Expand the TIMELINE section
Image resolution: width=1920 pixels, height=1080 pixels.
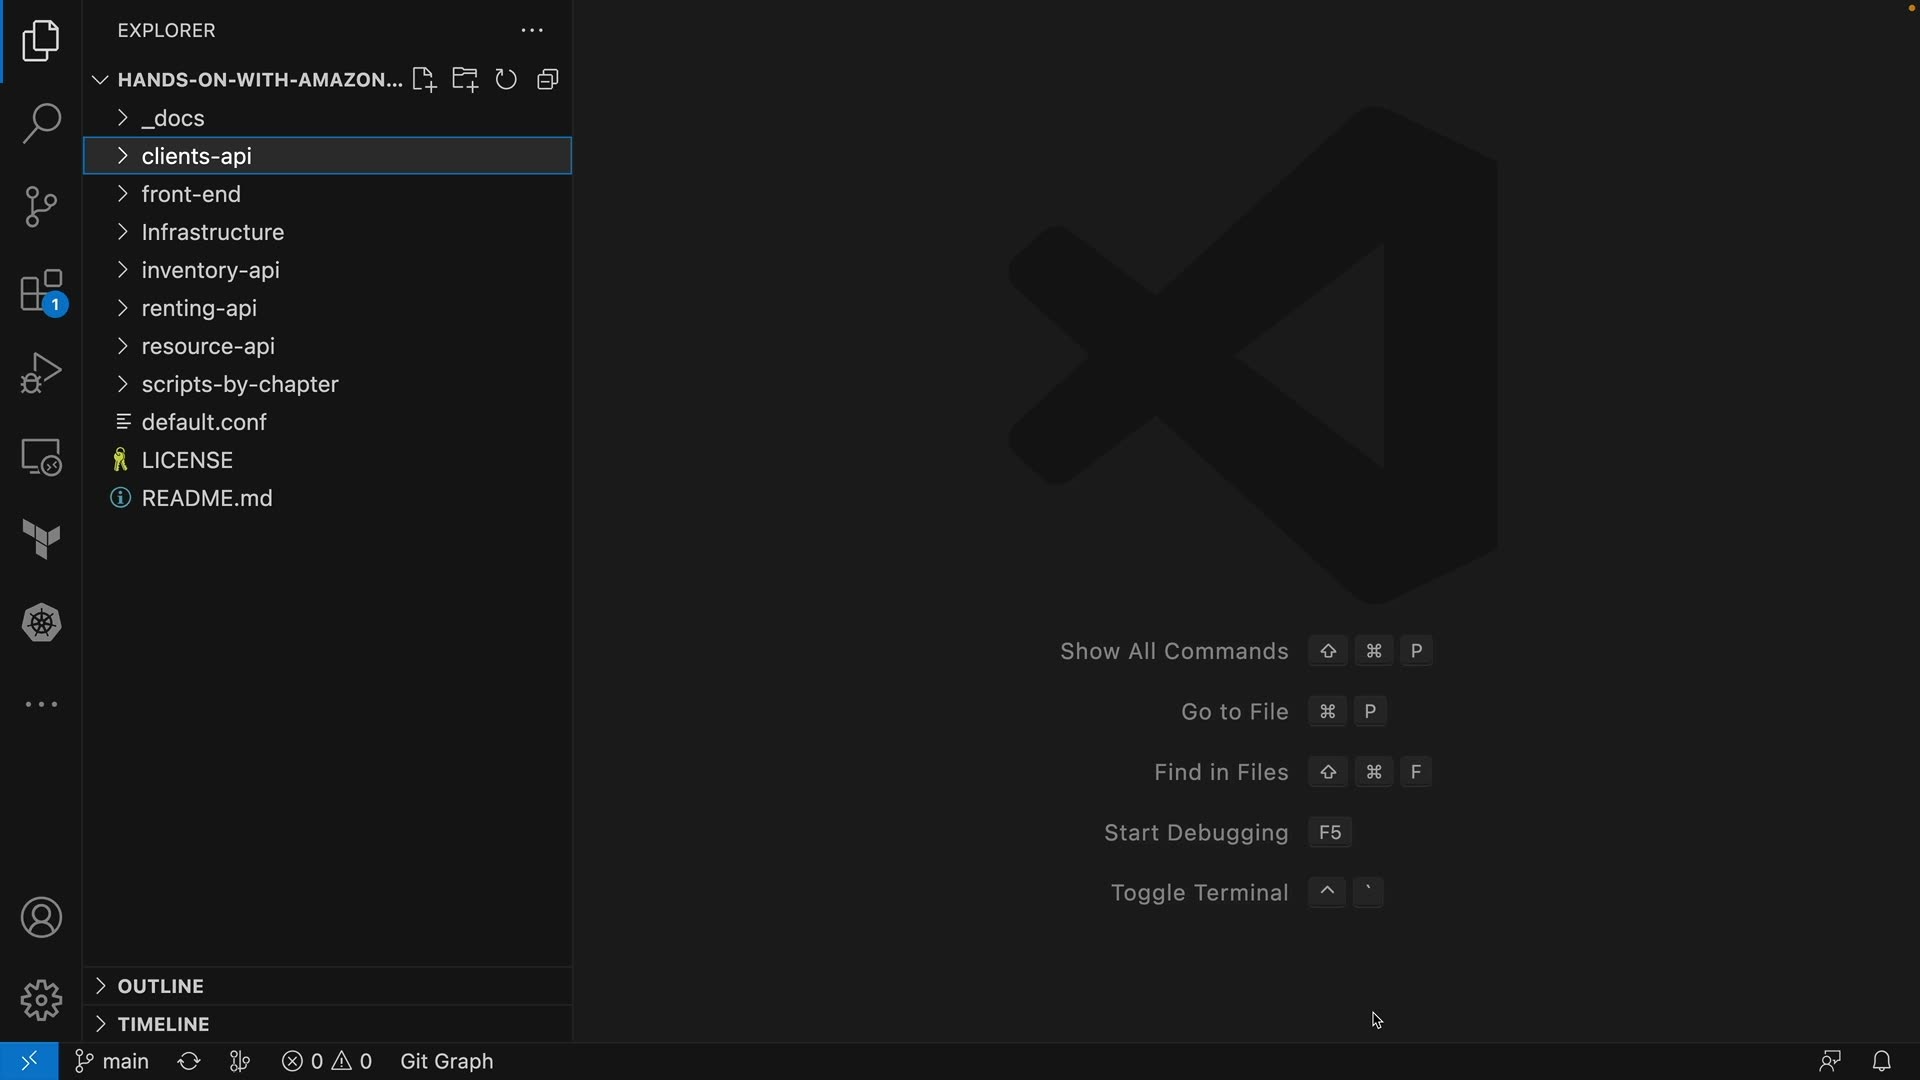click(163, 1024)
